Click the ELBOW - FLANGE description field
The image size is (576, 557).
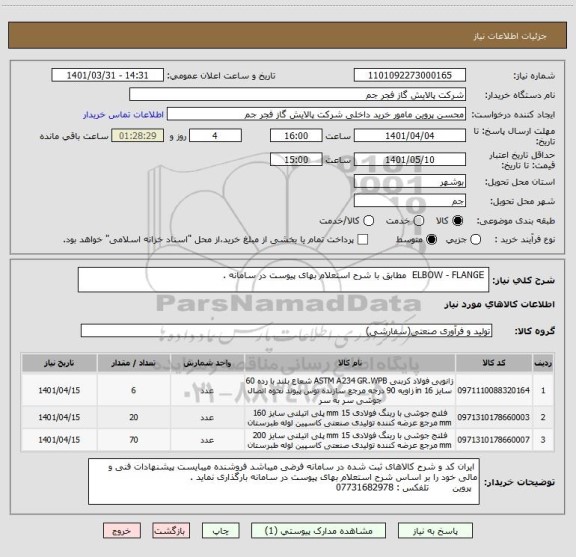click(x=283, y=280)
